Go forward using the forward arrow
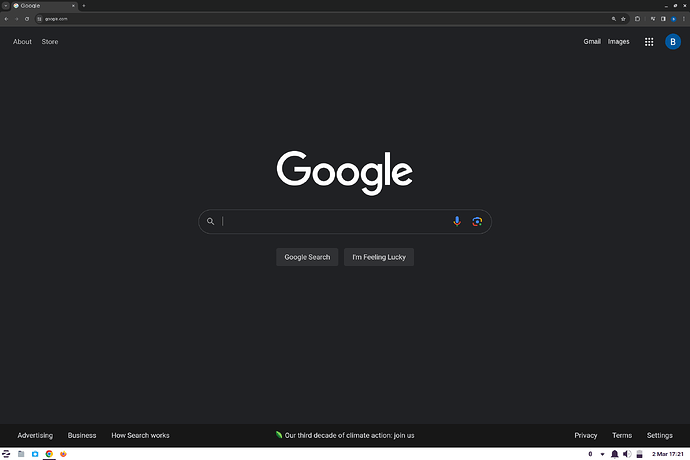The width and height of the screenshot is (690, 460). coord(16,19)
